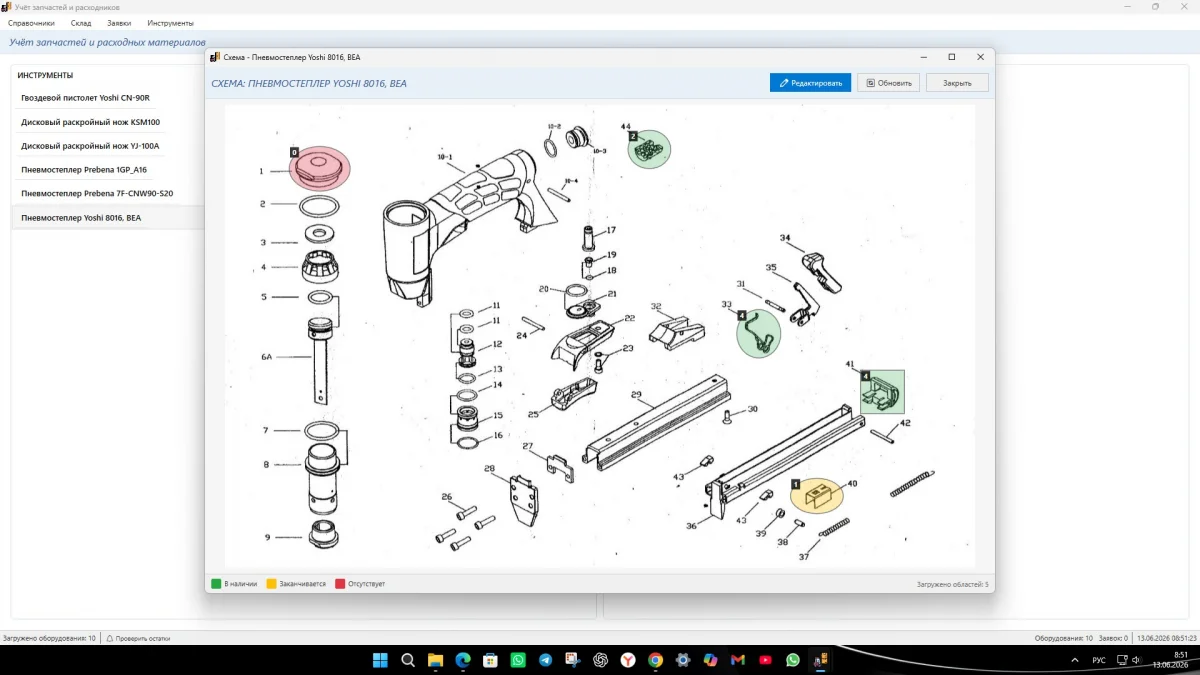The height and width of the screenshot is (675, 1200).
Task: Open Gmail from the taskbar
Action: [x=738, y=660]
